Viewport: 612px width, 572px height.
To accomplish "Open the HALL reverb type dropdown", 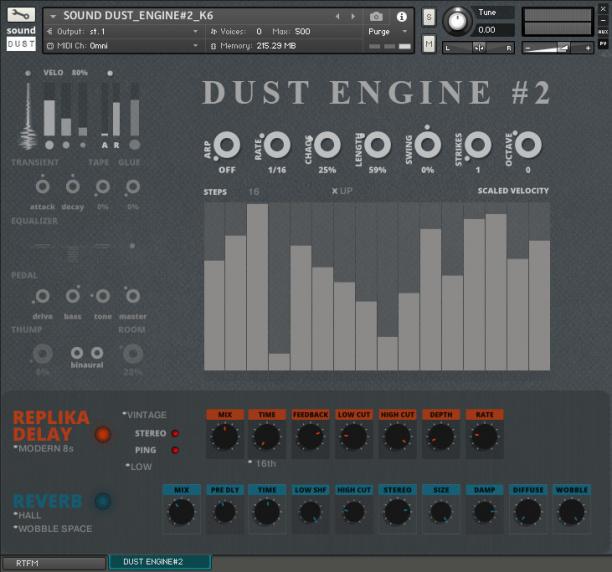I will pyautogui.click(x=27, y=515).
